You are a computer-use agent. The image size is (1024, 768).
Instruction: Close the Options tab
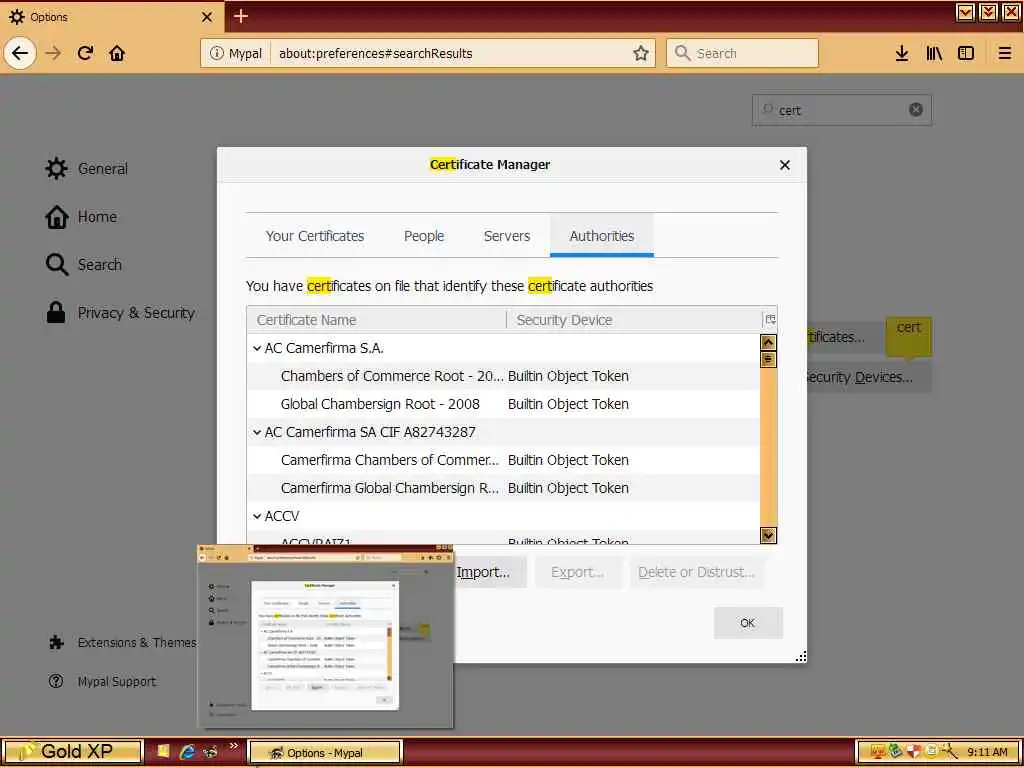click(x=207, y=17)
